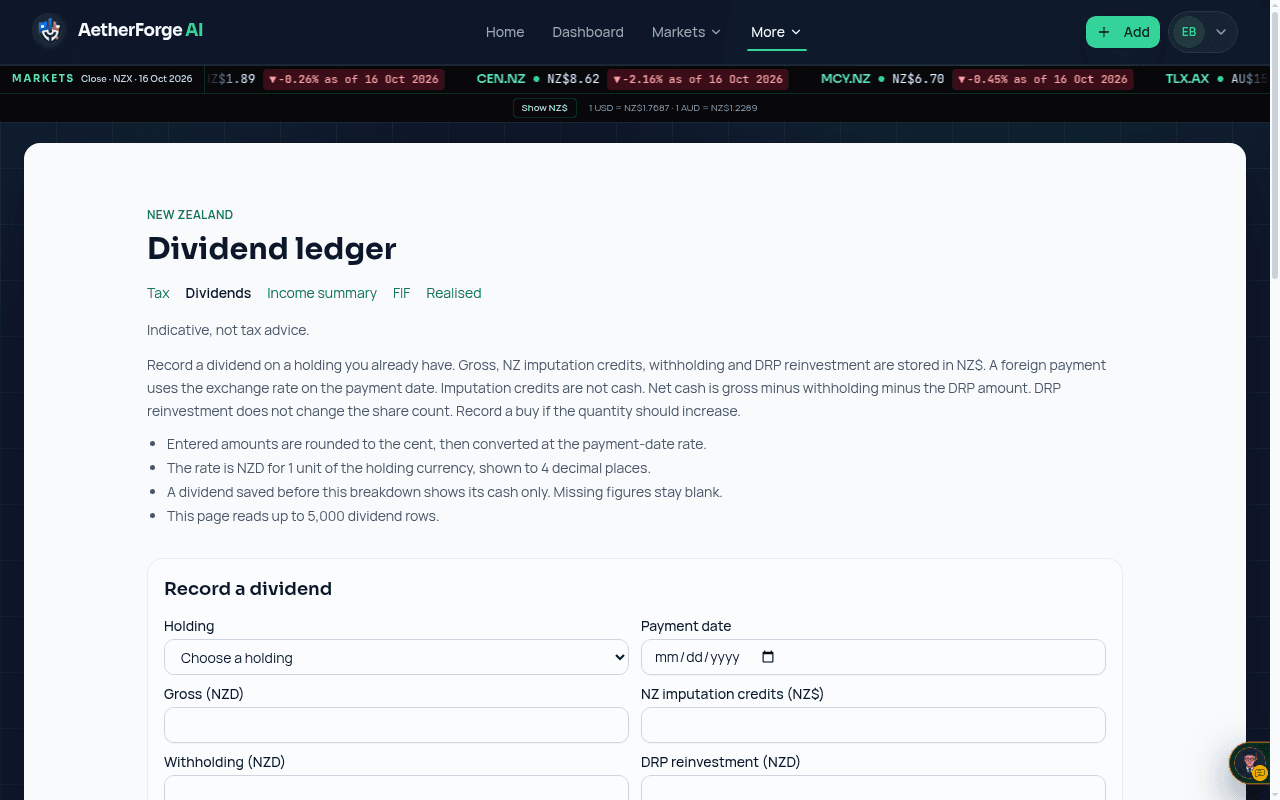This screenshot has height=800, width=1280.
Task: Click the NEW ZEALAND region label
Action: click(x=190, y=215)
